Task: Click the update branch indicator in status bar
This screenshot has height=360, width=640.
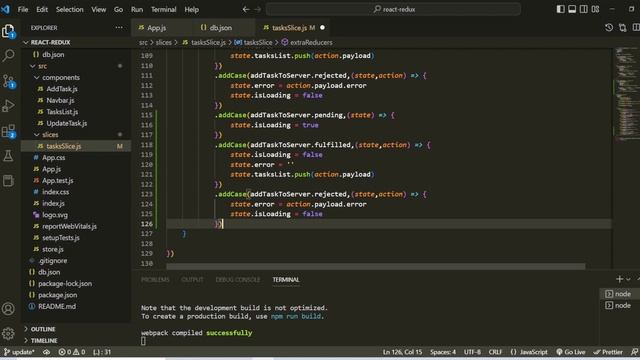Action: pyautogui.click(x=19, y=352)
